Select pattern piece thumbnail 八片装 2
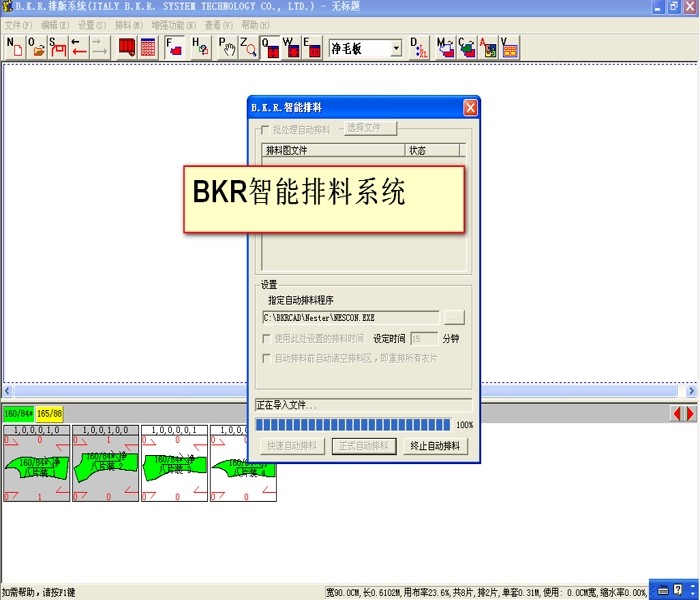700x600 pixels. point(105,463)
